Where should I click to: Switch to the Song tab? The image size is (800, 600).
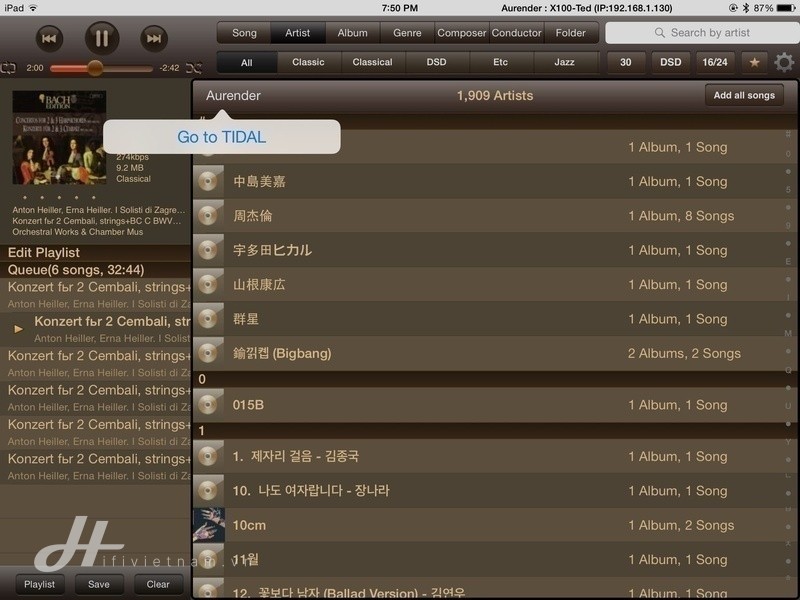pyautogui.click(x=244, y=33)
